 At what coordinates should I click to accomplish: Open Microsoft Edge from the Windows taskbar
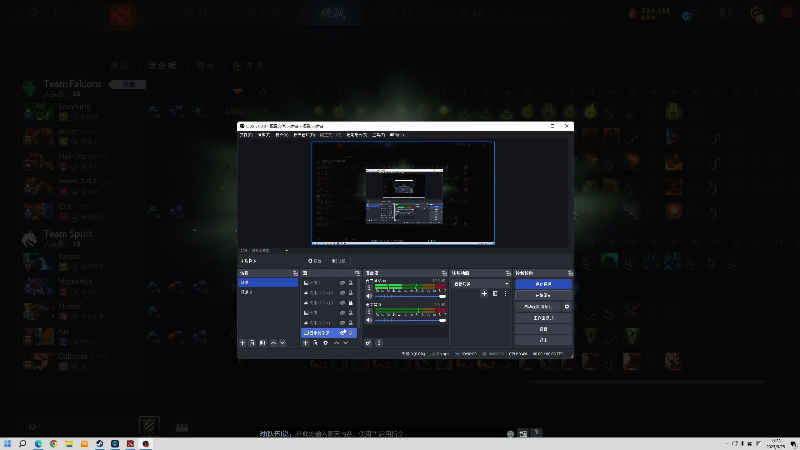(38, 444)
